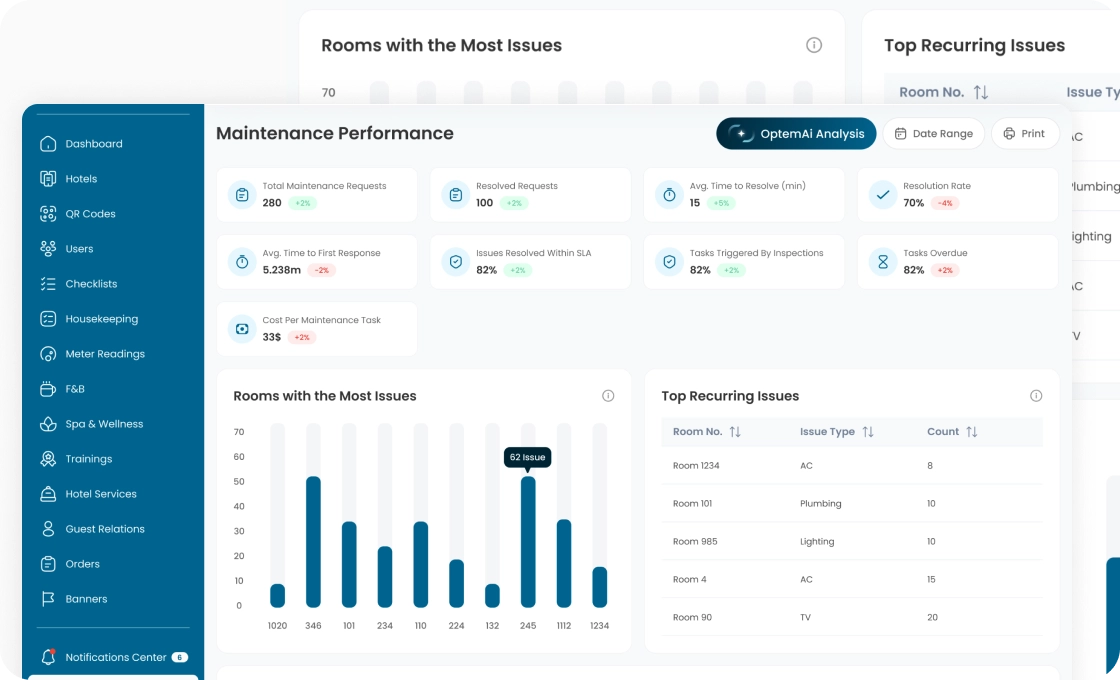Click info icon on Rooms with Most Issues
This screenshot has height=680, width=1120.
[608, 396]
